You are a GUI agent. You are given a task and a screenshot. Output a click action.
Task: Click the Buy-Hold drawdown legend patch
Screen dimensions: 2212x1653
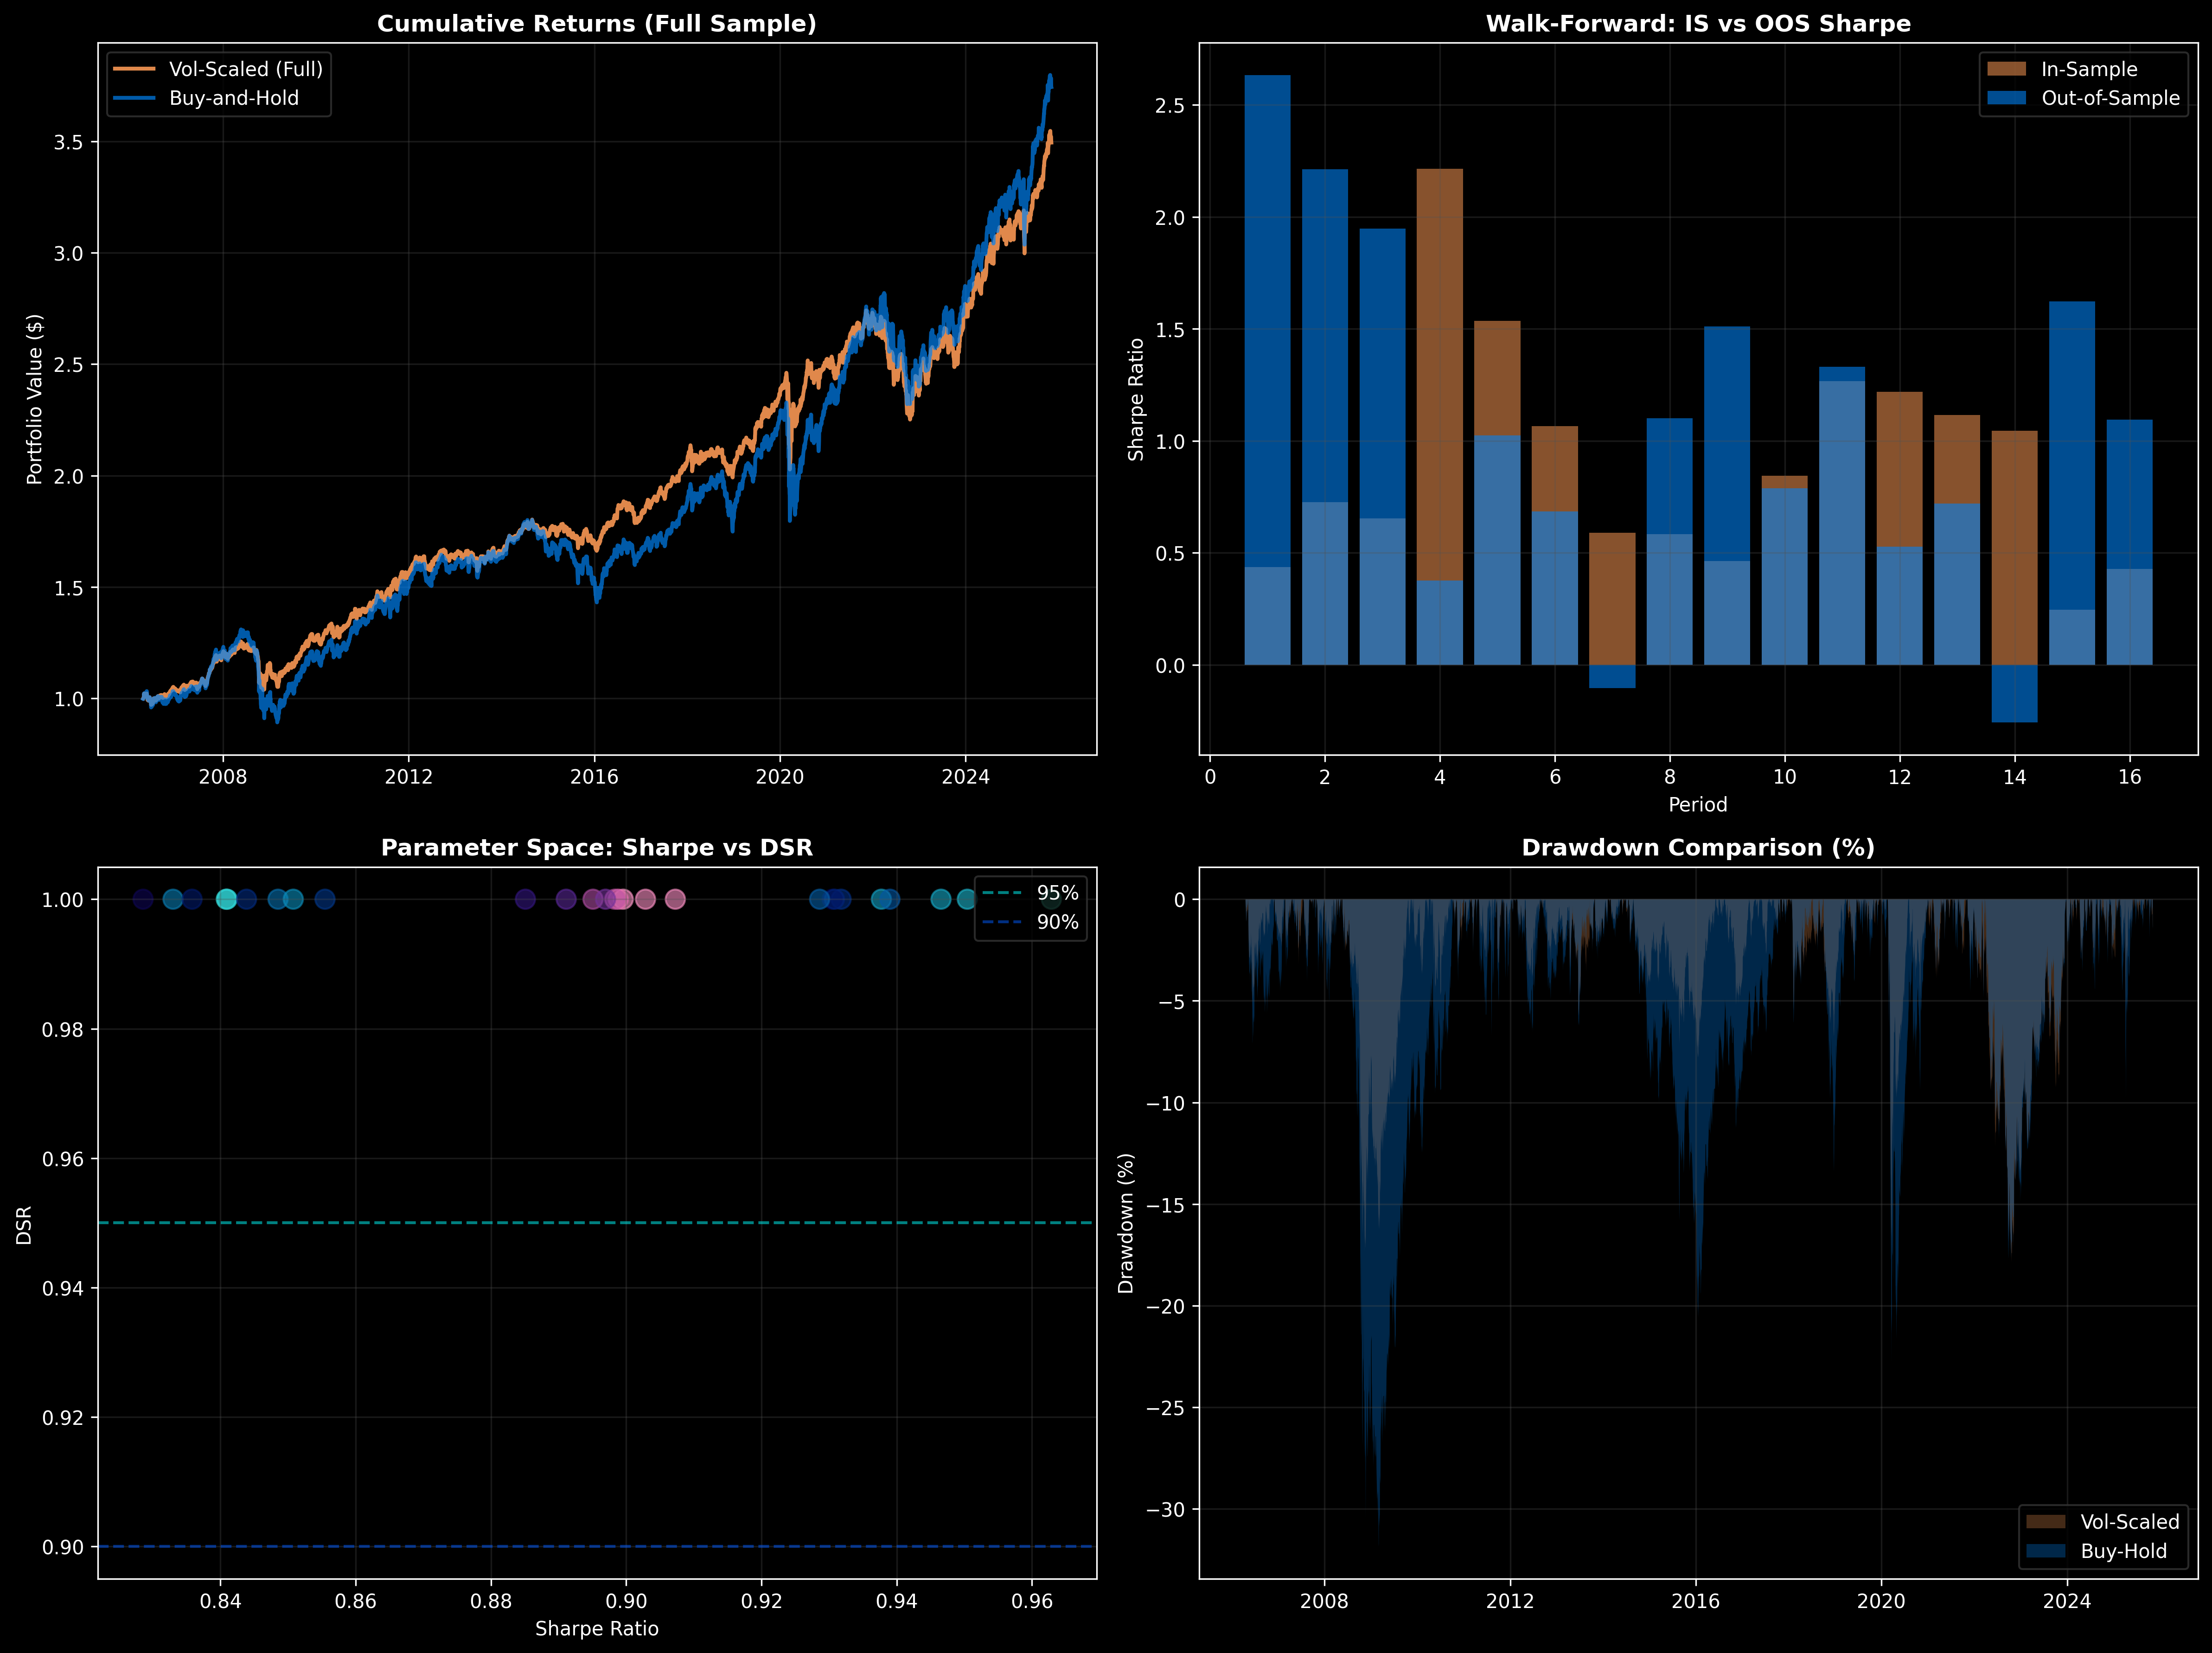2046,1551
